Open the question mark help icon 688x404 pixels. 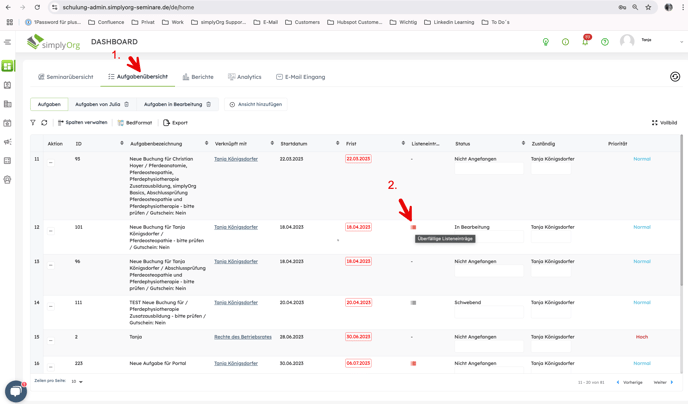click(x=605, y=42)
